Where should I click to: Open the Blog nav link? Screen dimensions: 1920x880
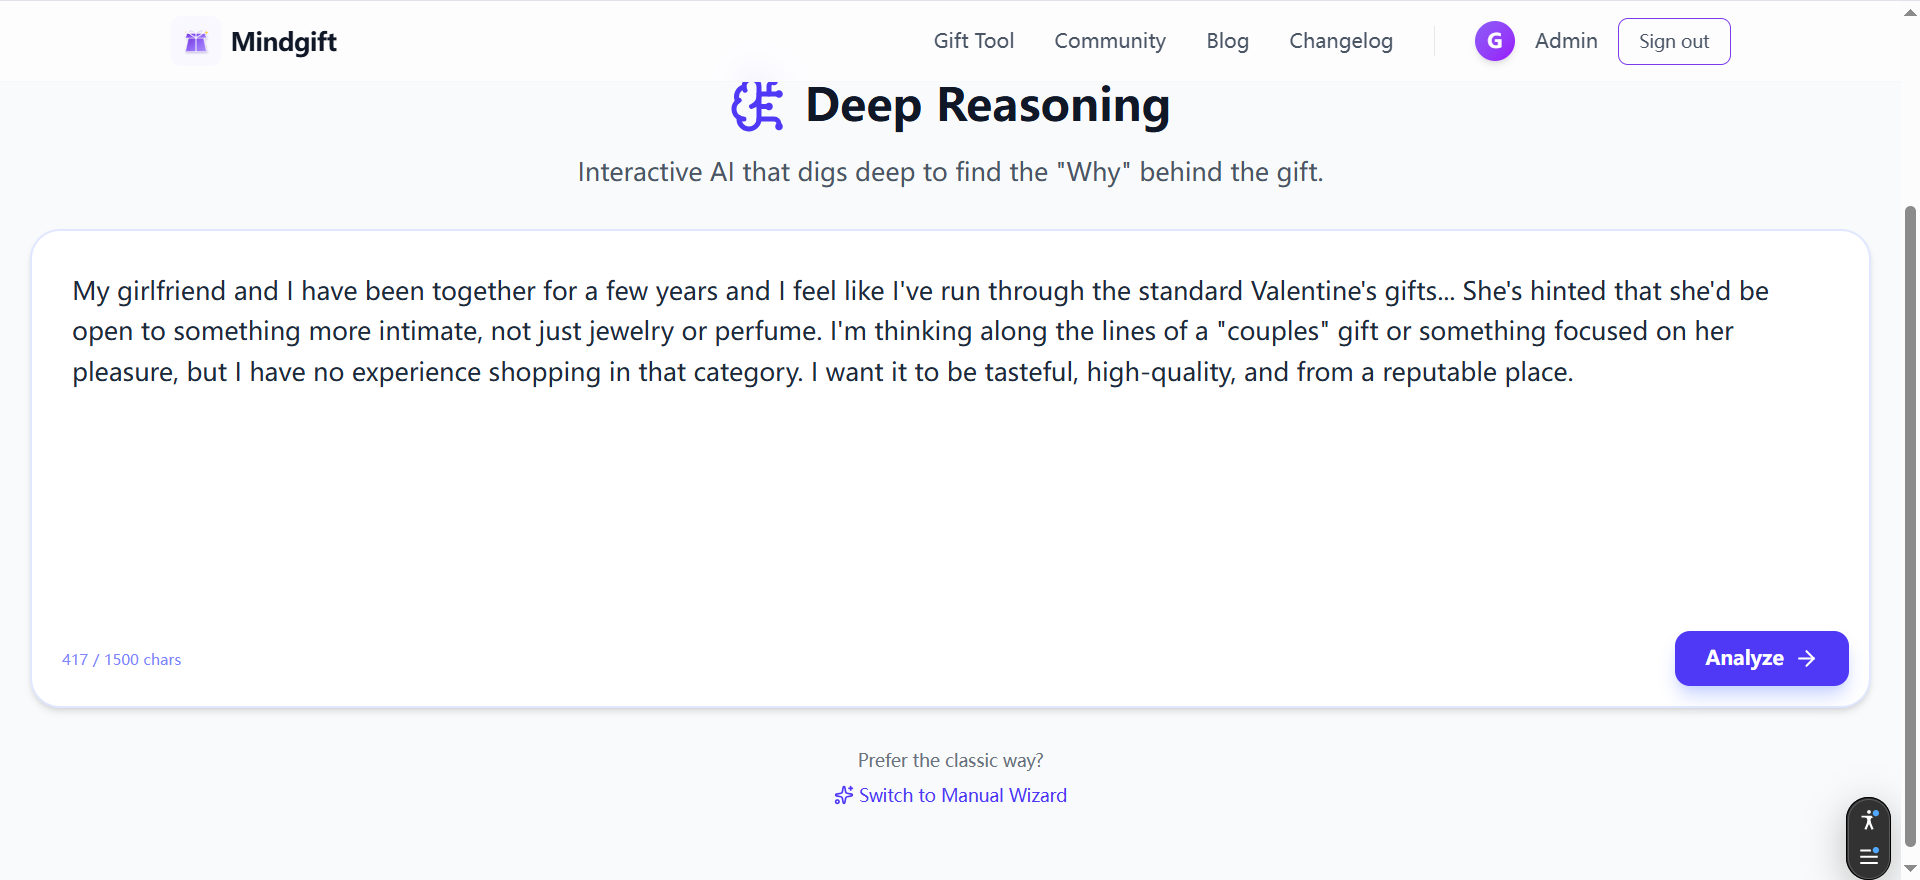1227,41
